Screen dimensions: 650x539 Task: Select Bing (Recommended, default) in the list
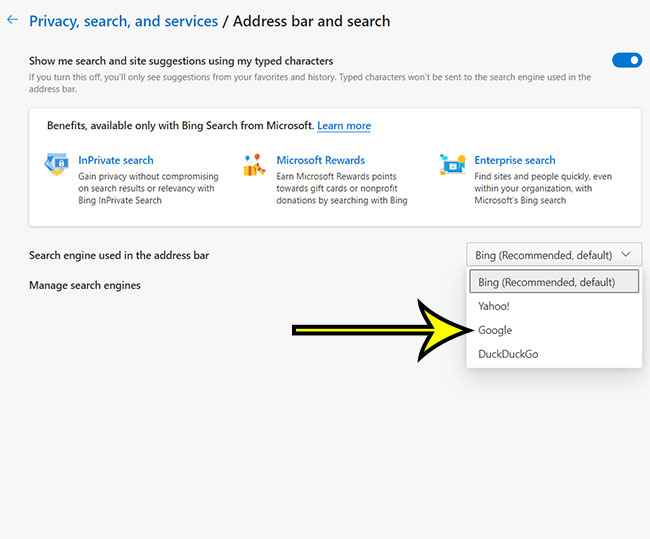pos(554,282)
